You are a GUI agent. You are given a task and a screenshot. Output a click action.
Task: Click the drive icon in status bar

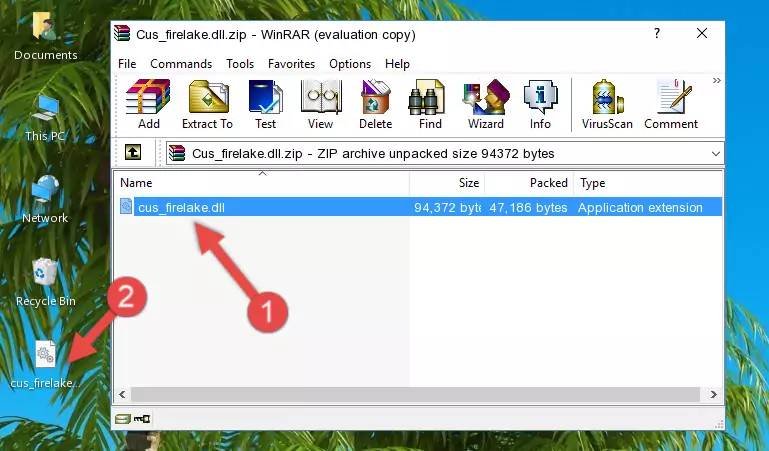(x=123, y=419)
